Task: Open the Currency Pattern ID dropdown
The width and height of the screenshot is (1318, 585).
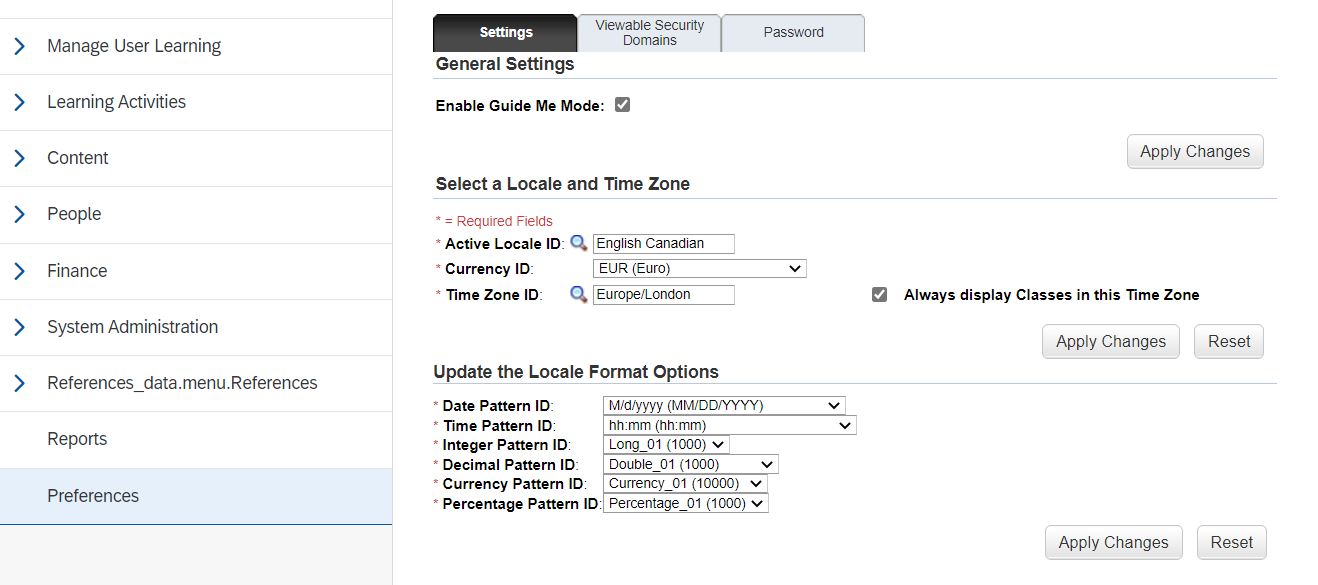Action: coord(685,483)
